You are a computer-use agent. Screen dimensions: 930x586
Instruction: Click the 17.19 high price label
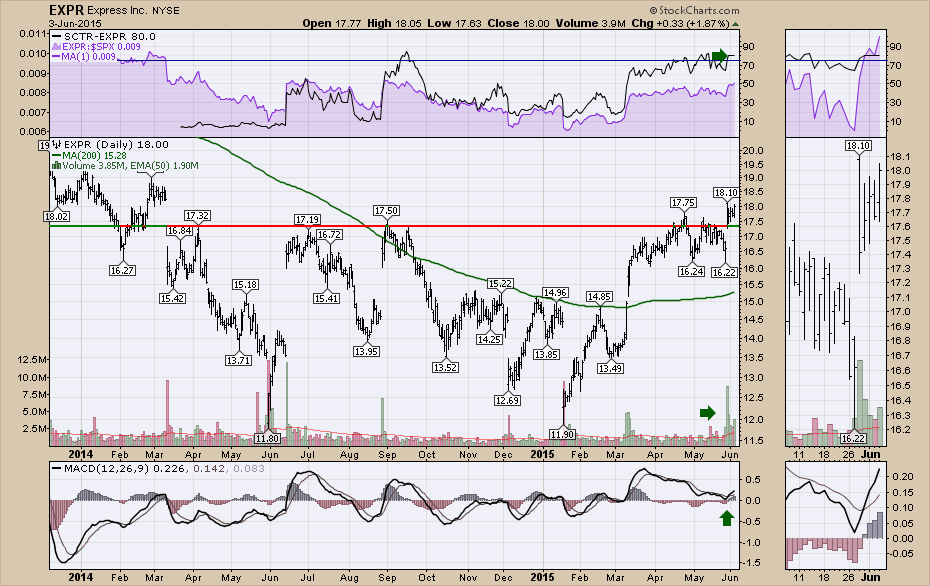pyautogui.click(x=308, y=220)
